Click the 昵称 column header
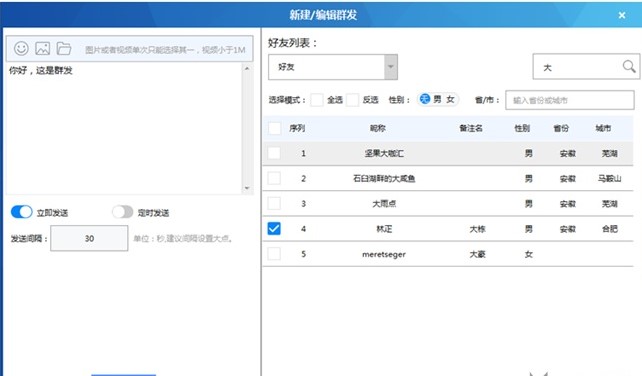Image resolution: width=642 pixels, height=376 pixels. click(378, 128)
